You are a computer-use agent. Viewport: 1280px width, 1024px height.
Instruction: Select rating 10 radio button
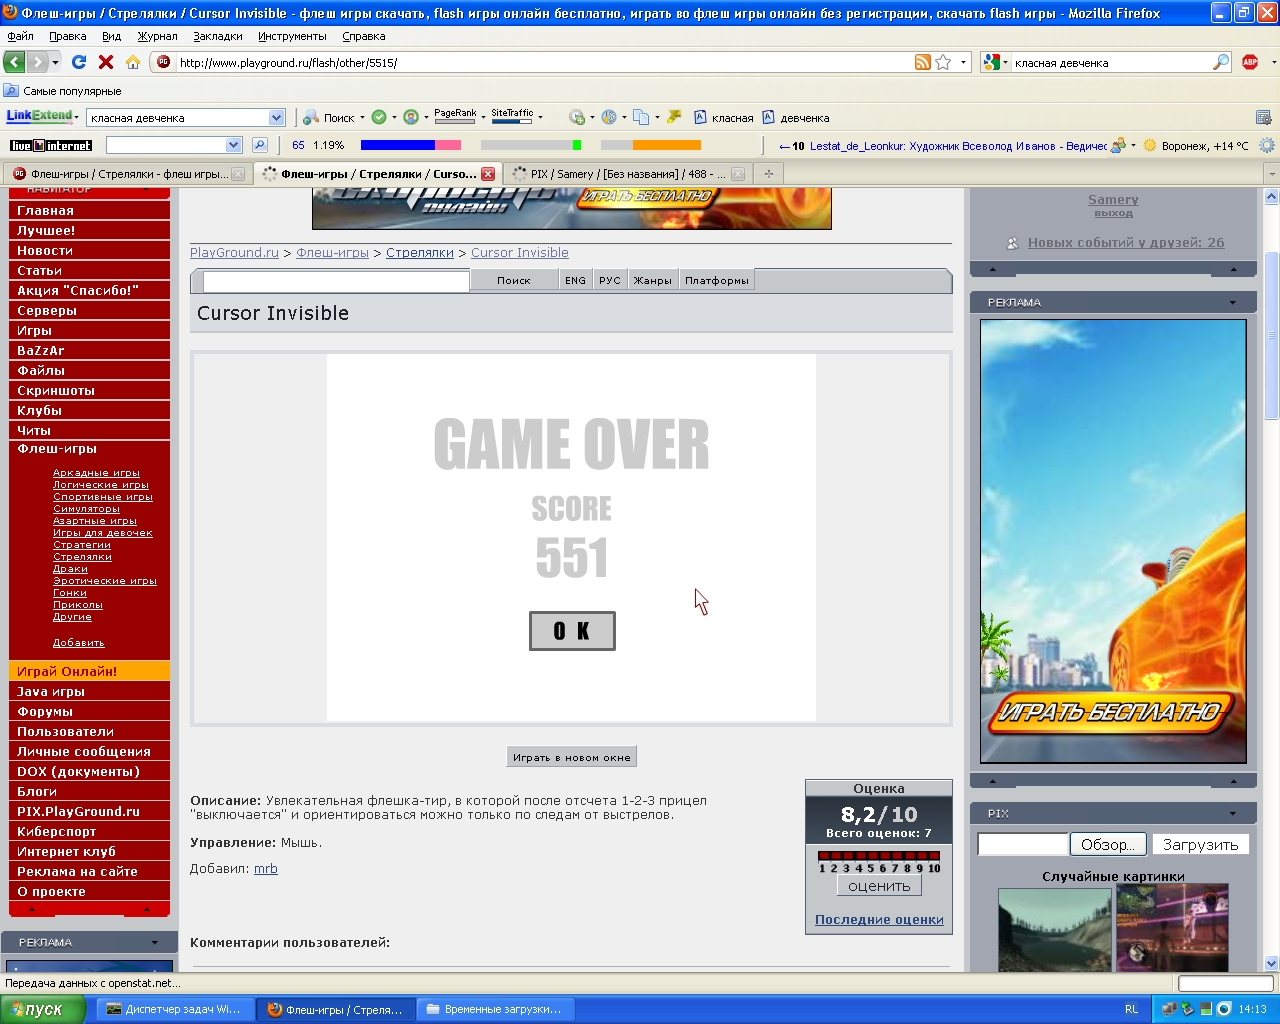(934, 856)
